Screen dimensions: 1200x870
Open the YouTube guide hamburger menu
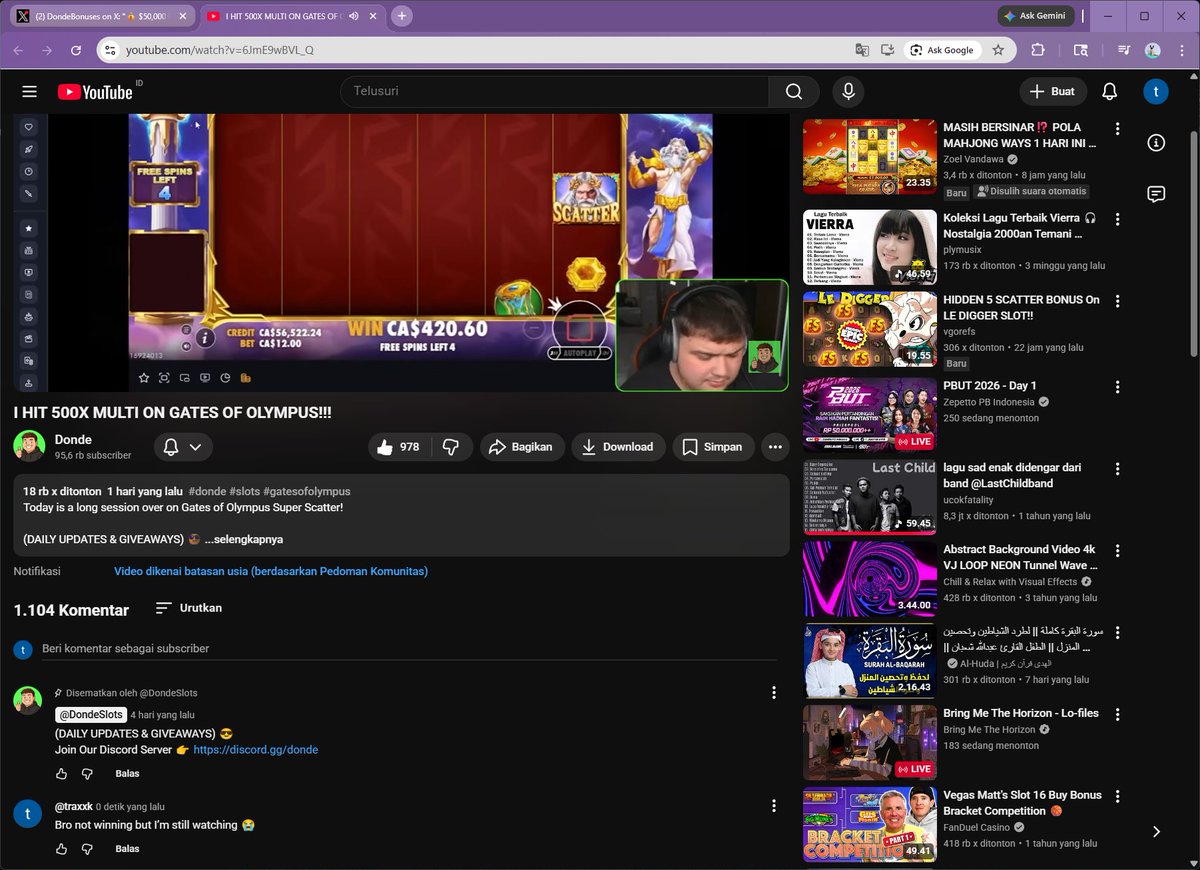[x=29, y=91]
